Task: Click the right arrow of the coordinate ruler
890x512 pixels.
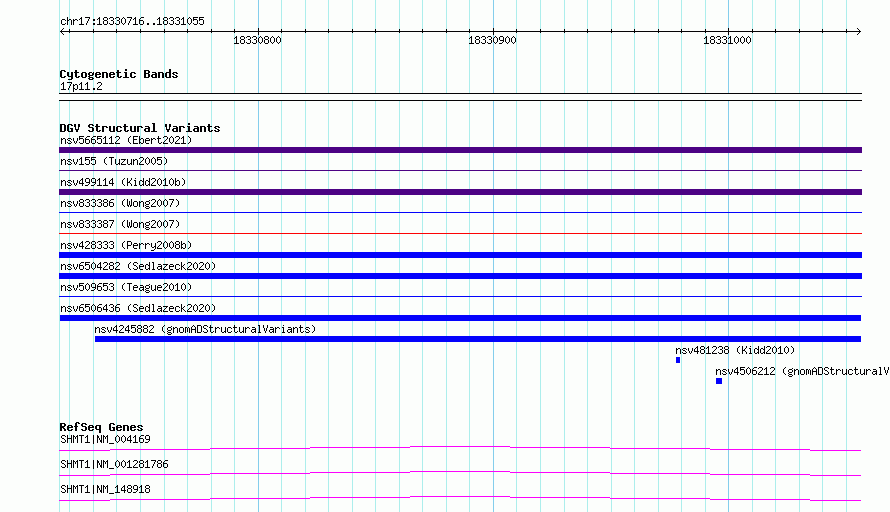Action: (858, 32)
